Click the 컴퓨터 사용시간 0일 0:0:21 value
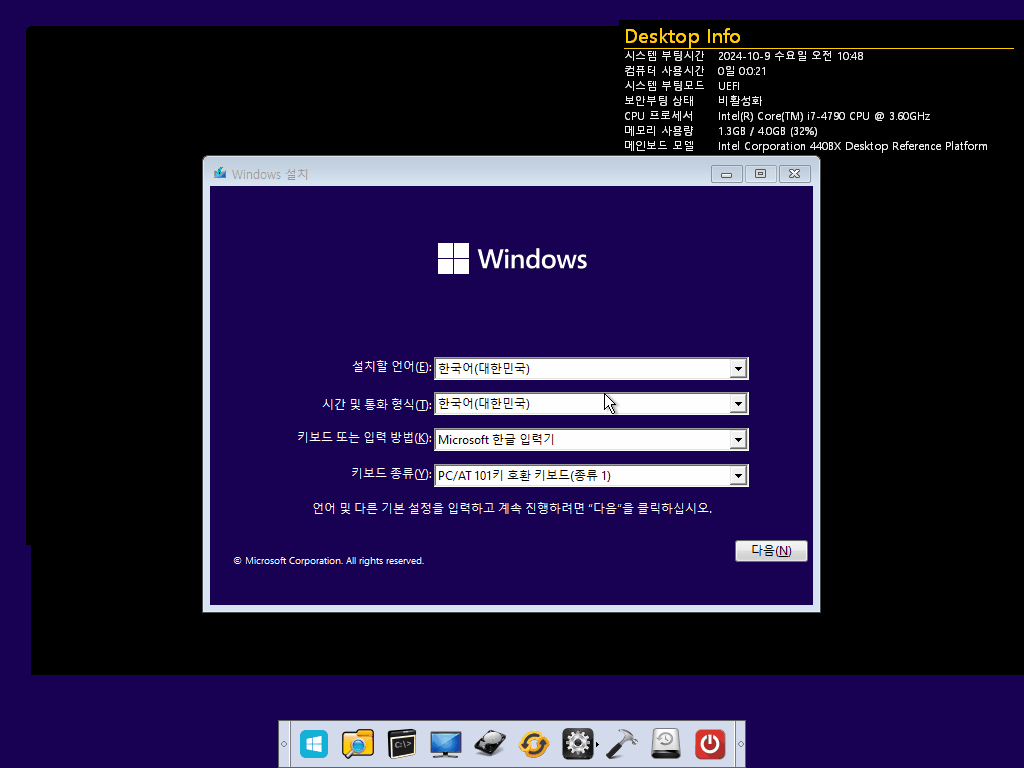This screenshot has width=1024, height=768. click(x=742, y=71)
